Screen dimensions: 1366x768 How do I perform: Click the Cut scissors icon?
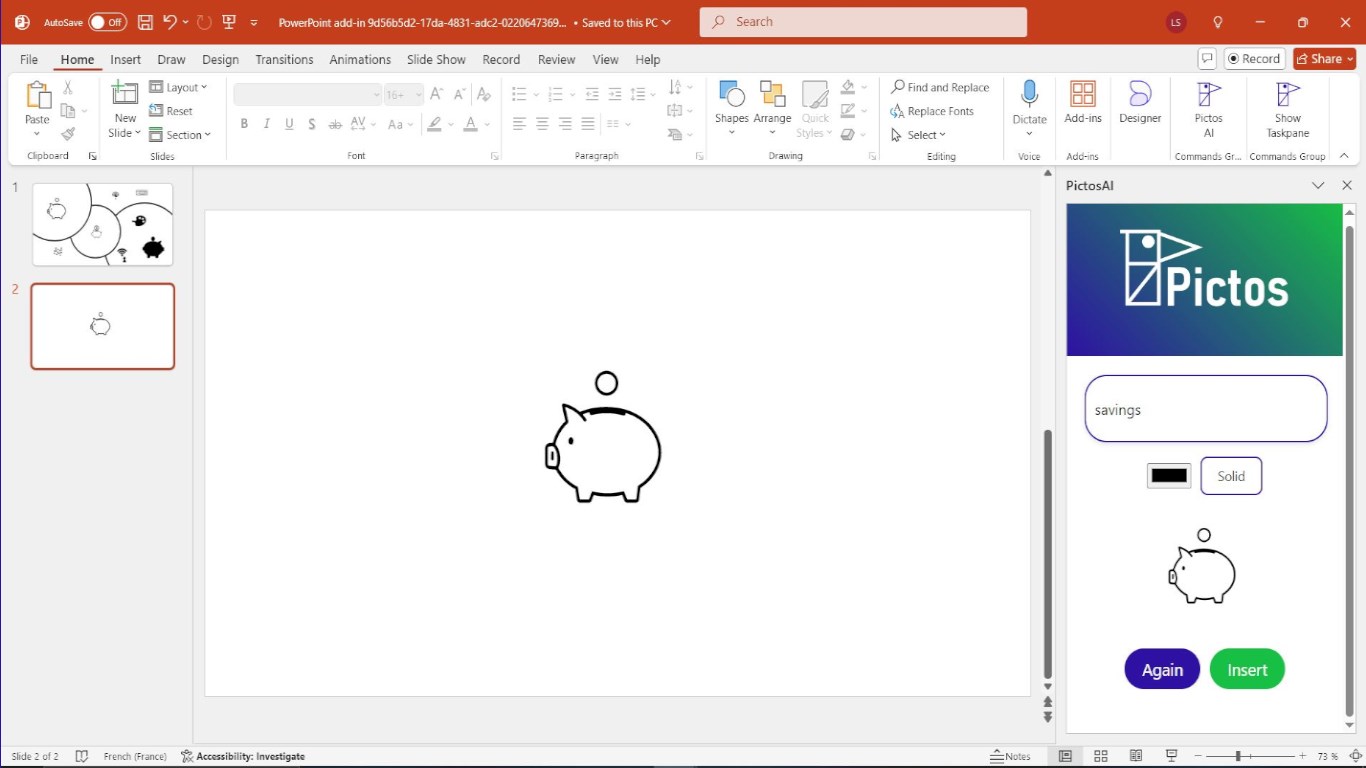[x=68, y=88]
